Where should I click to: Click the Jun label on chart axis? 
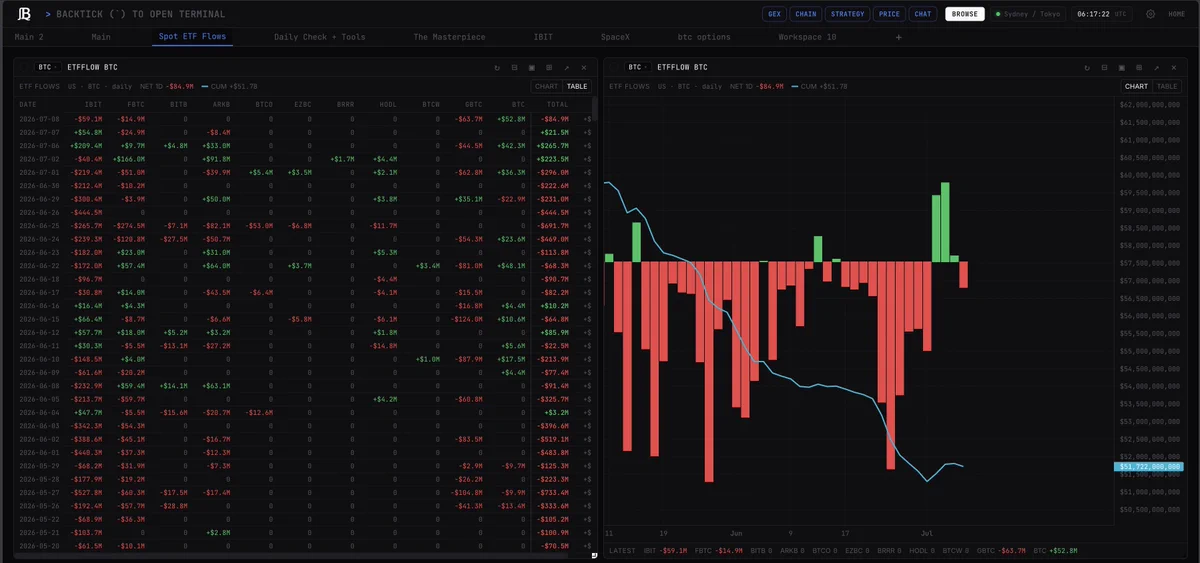tap(737, 533)
